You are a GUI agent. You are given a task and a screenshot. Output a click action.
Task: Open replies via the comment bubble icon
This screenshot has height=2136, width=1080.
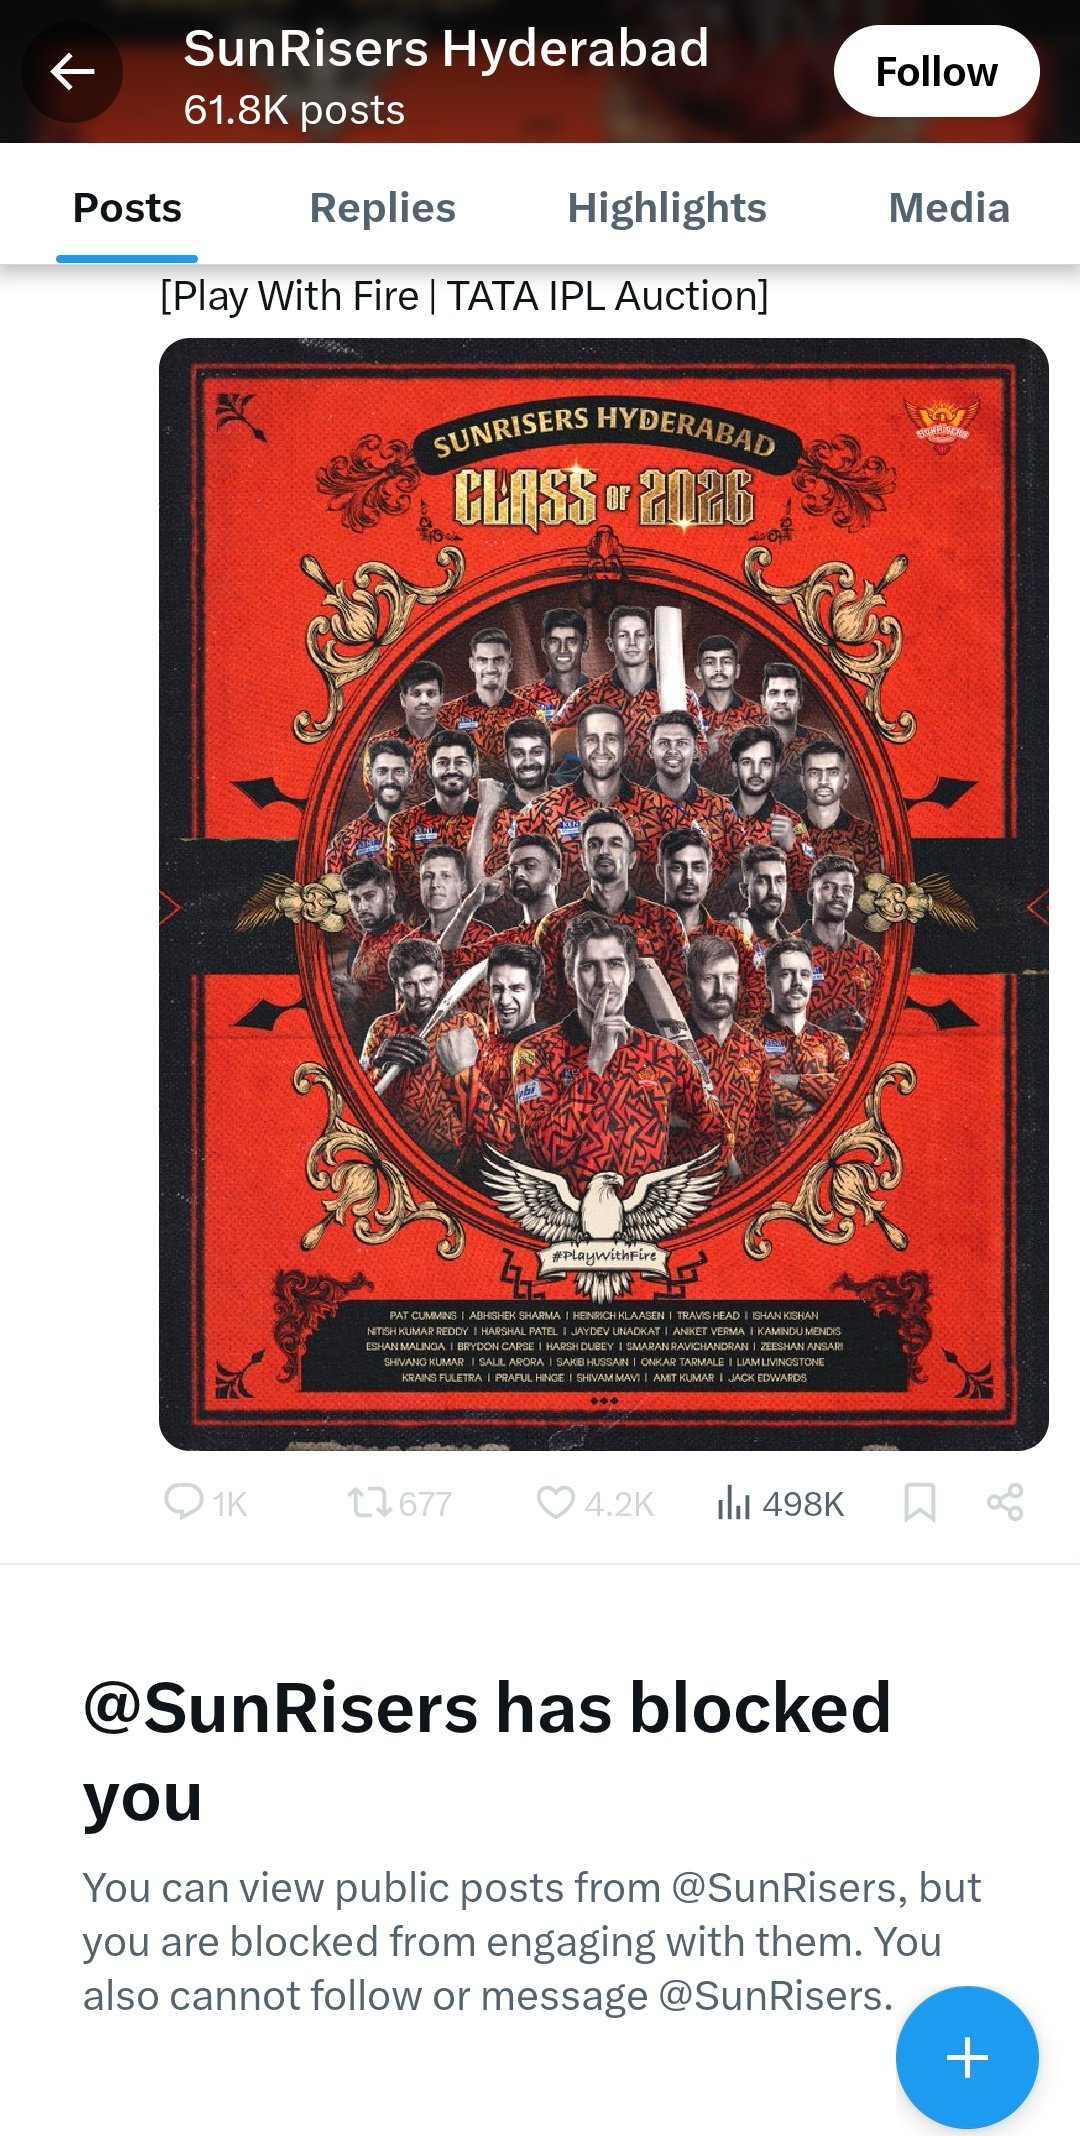(184, 1502)
